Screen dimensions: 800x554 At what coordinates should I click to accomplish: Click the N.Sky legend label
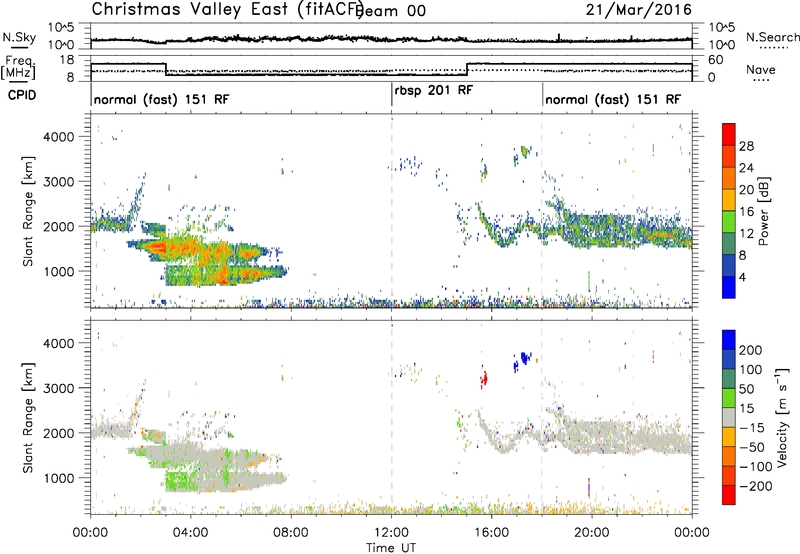19,37
